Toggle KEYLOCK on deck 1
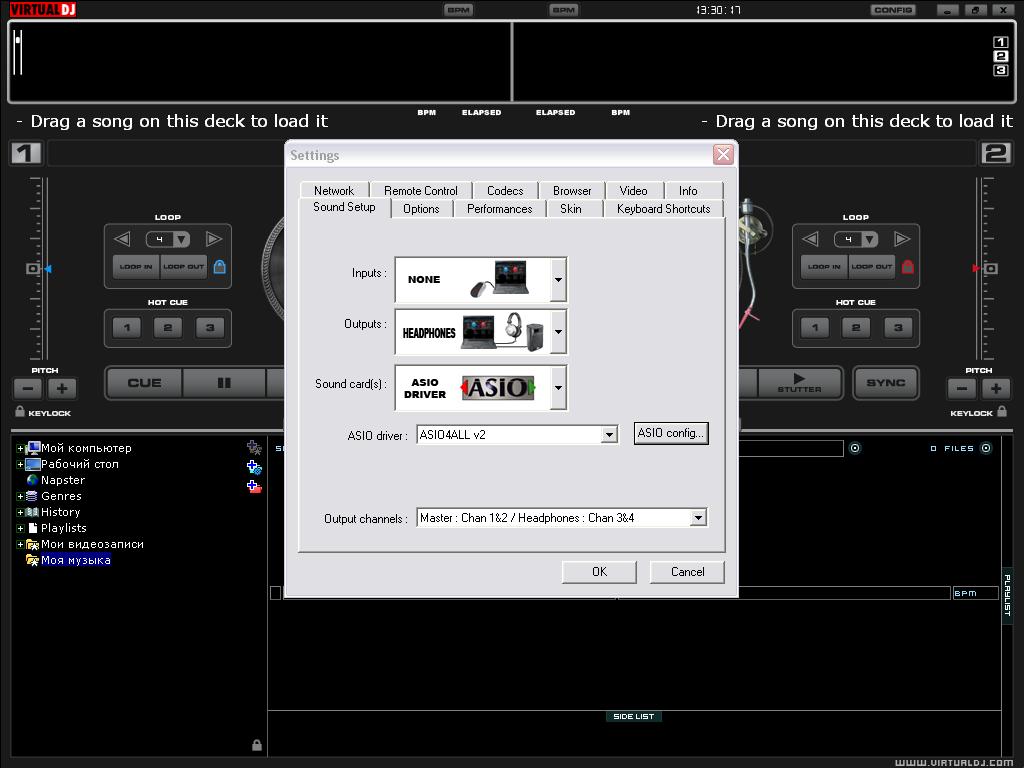1024x768 pixels. tap(43, 413)
